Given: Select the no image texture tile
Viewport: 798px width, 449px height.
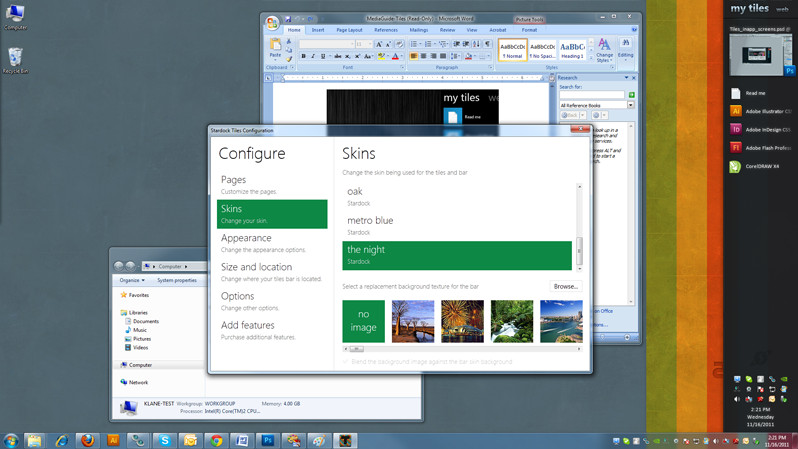Looking at the screenshot, I should click(363, 321).
